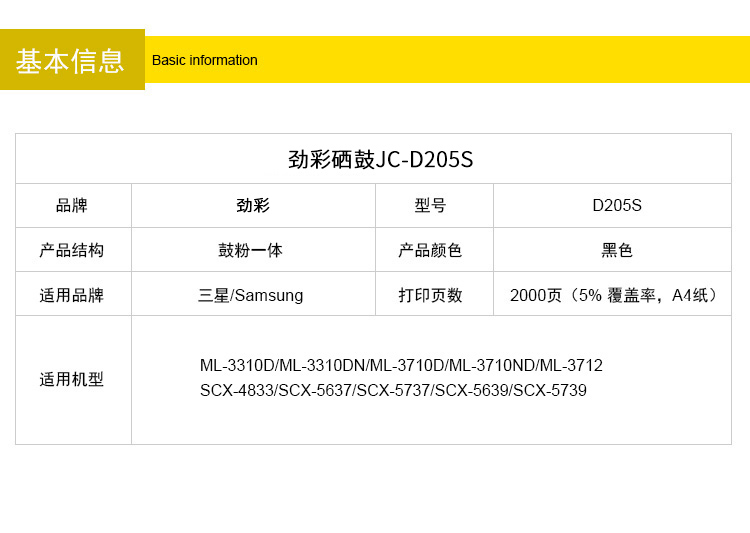Image resolution: width=750 pixels, height=533 pixels.
Task: Select the 打印页数 label cell
Action: [x=431, y=295]
